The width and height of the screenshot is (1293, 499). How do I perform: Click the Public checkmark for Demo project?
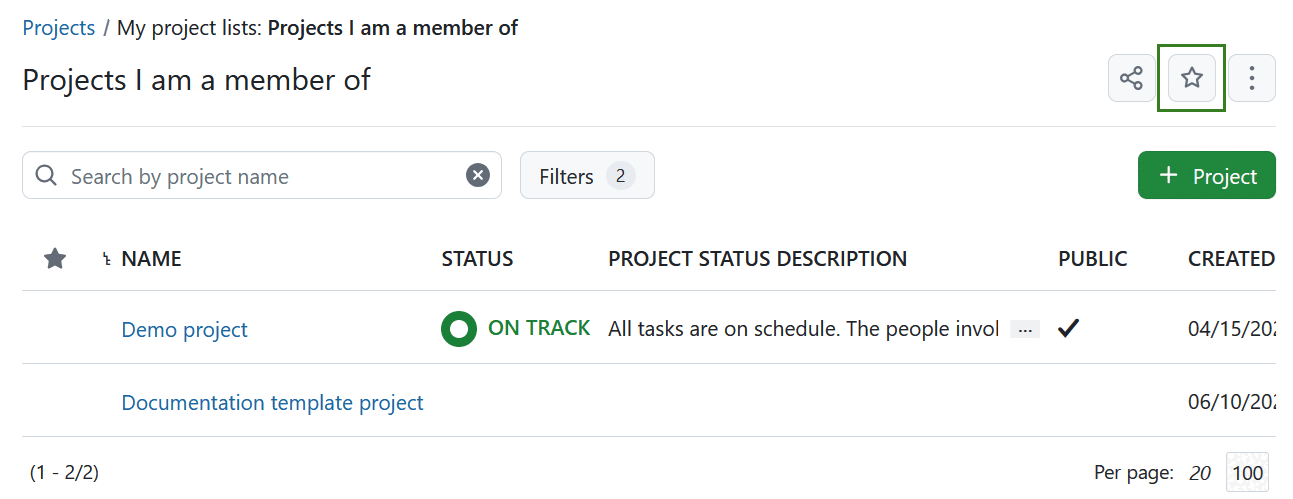tap(1068, 328)
